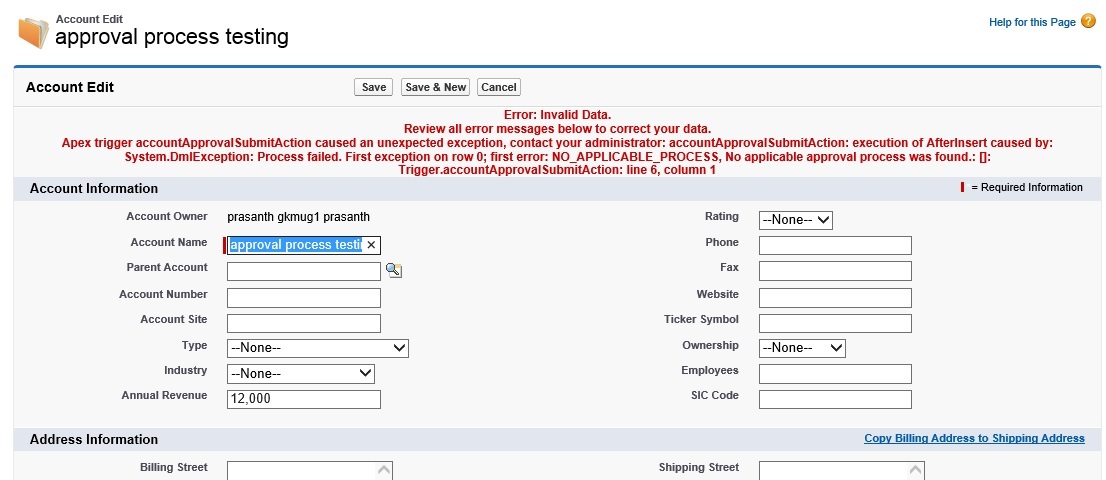
Task: Copy Billing Address to Shipping Address
Action: [974, 438]
